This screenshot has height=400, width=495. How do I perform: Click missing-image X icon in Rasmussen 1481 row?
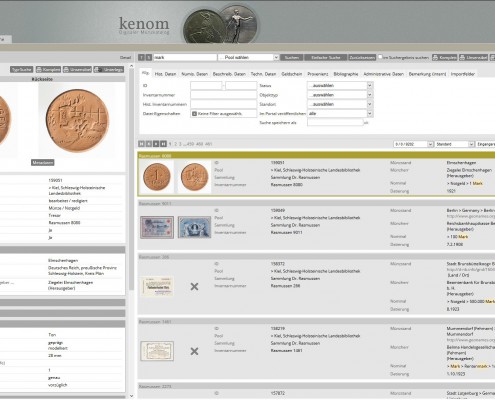pos(194,351)
